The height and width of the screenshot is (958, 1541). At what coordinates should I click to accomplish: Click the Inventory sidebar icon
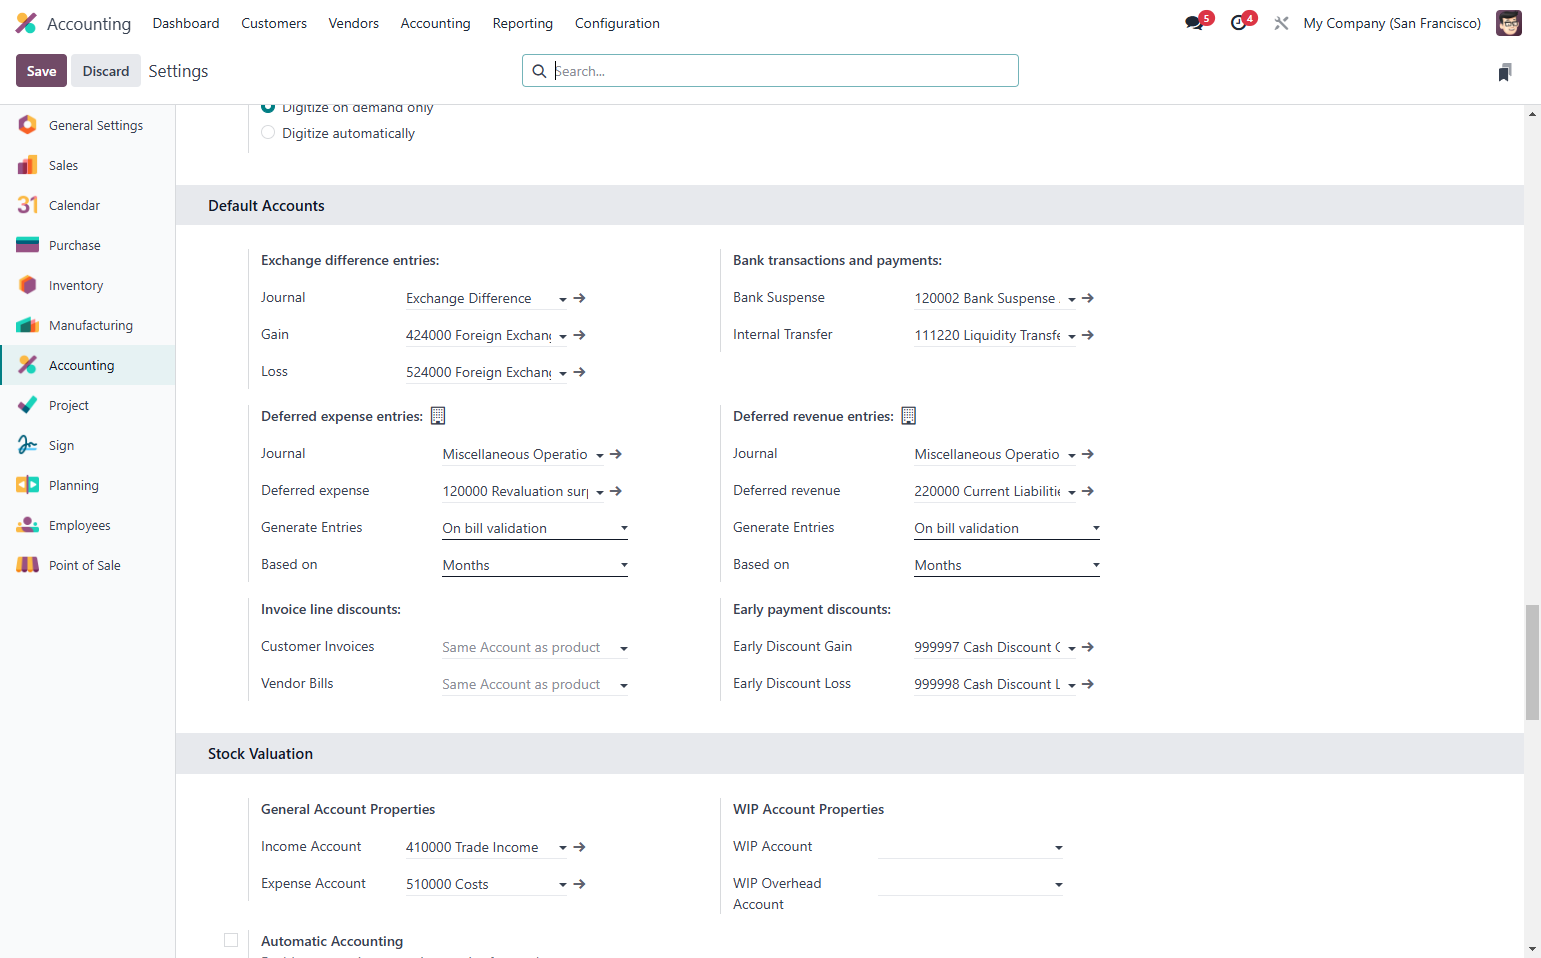coord(28,285)
